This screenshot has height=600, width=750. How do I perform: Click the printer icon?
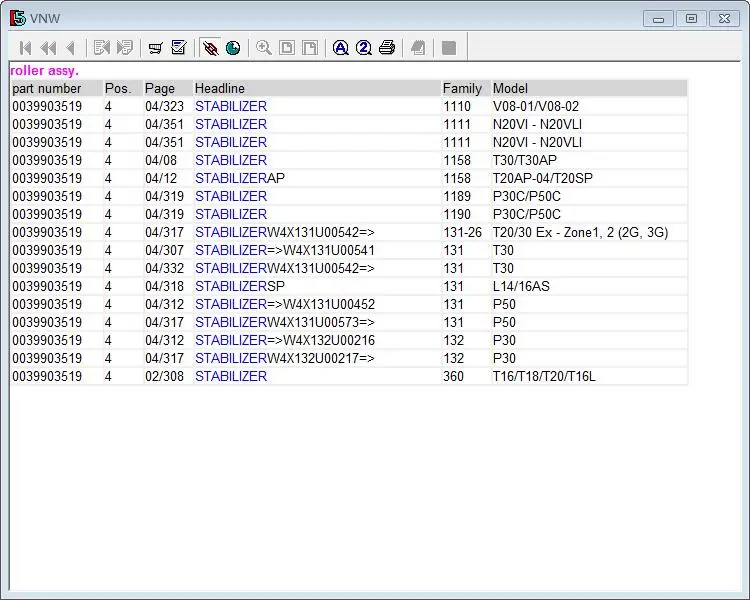pos(387,48)
